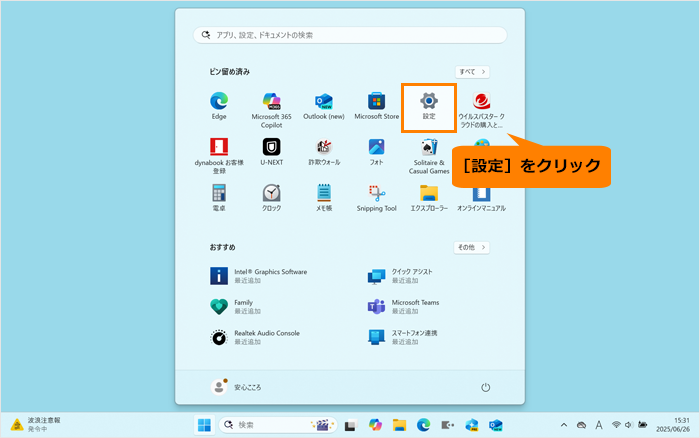The width and height of the screenshot is (700, 438).
Task: Open the 設定 gear app
Action: pyautogui.click(x=429, y=106)
